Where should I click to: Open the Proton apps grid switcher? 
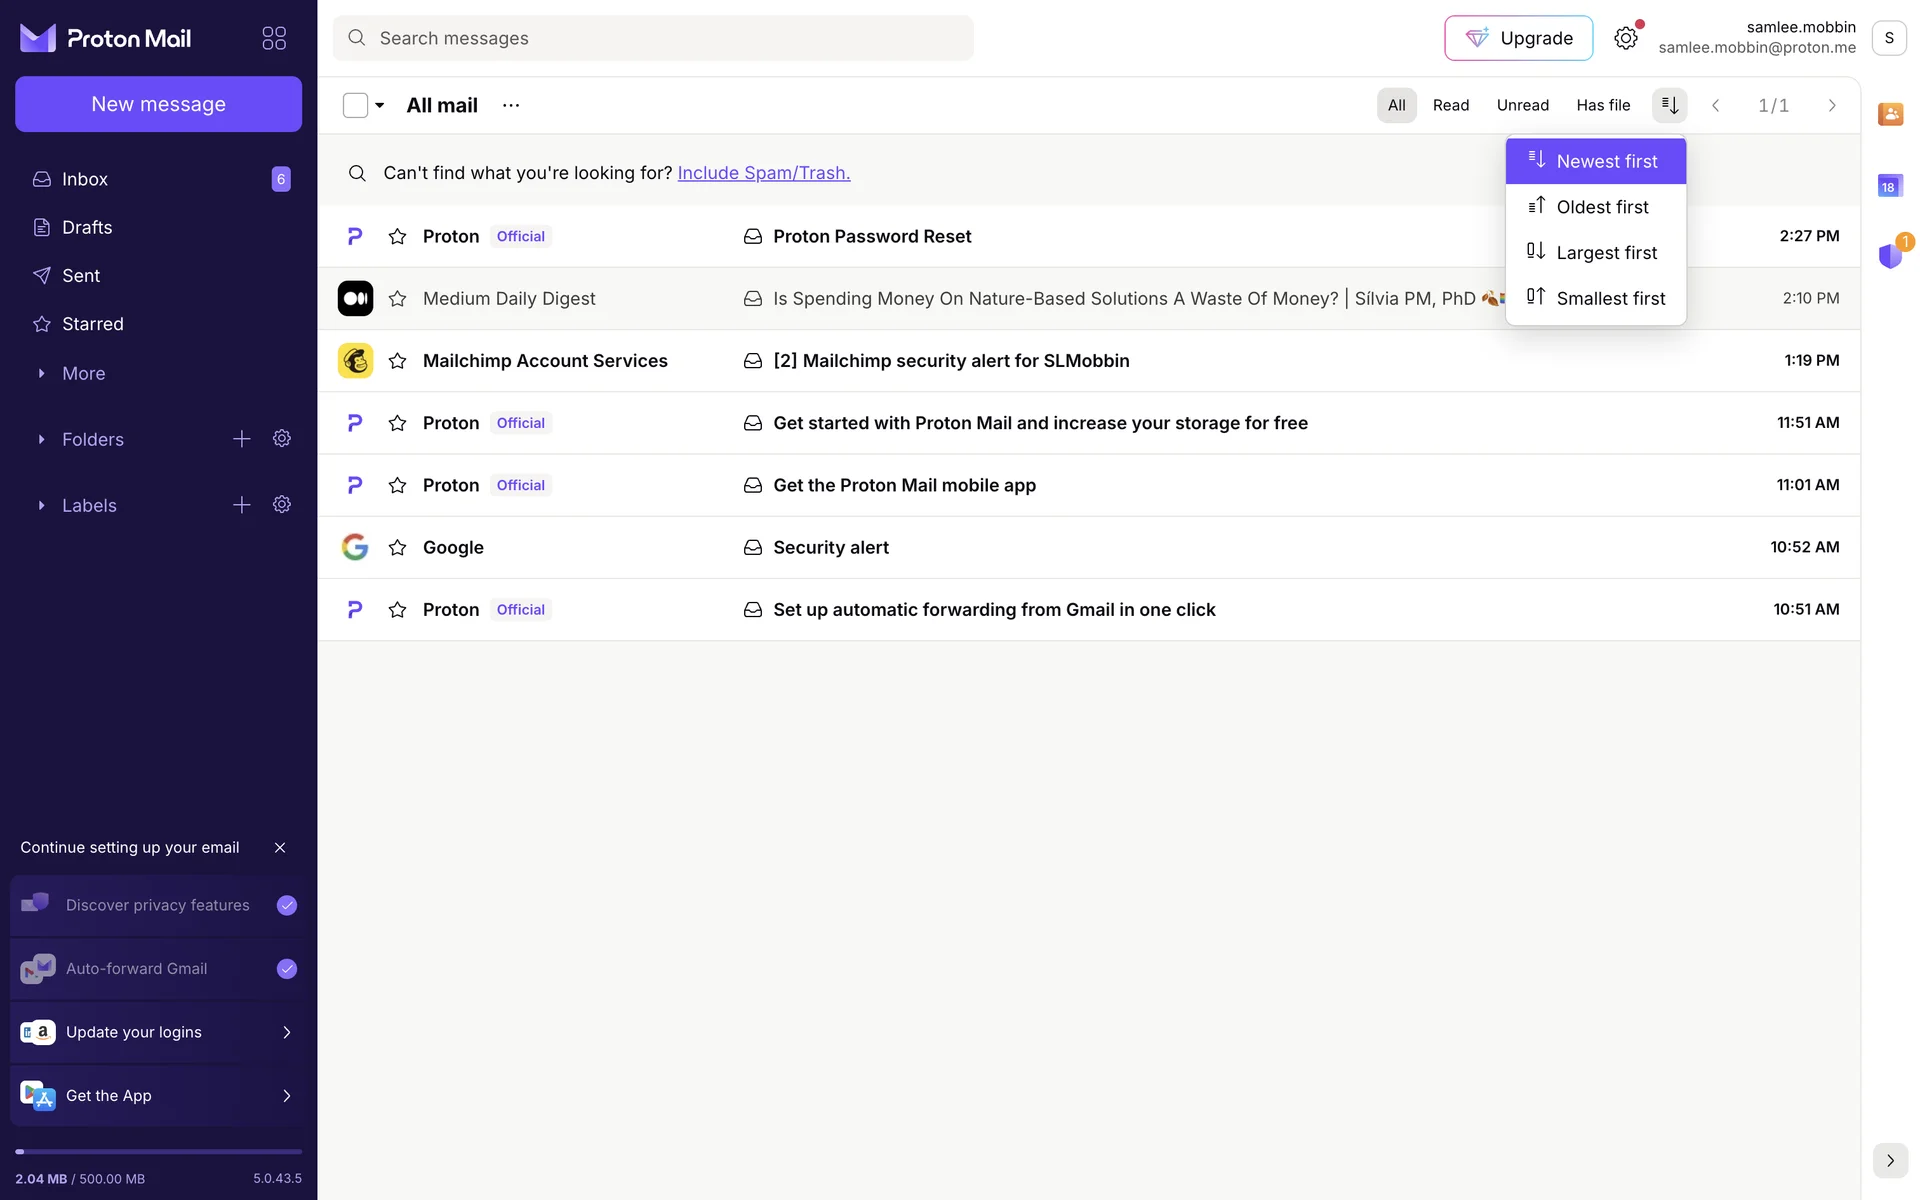click(x=274, y=38)
